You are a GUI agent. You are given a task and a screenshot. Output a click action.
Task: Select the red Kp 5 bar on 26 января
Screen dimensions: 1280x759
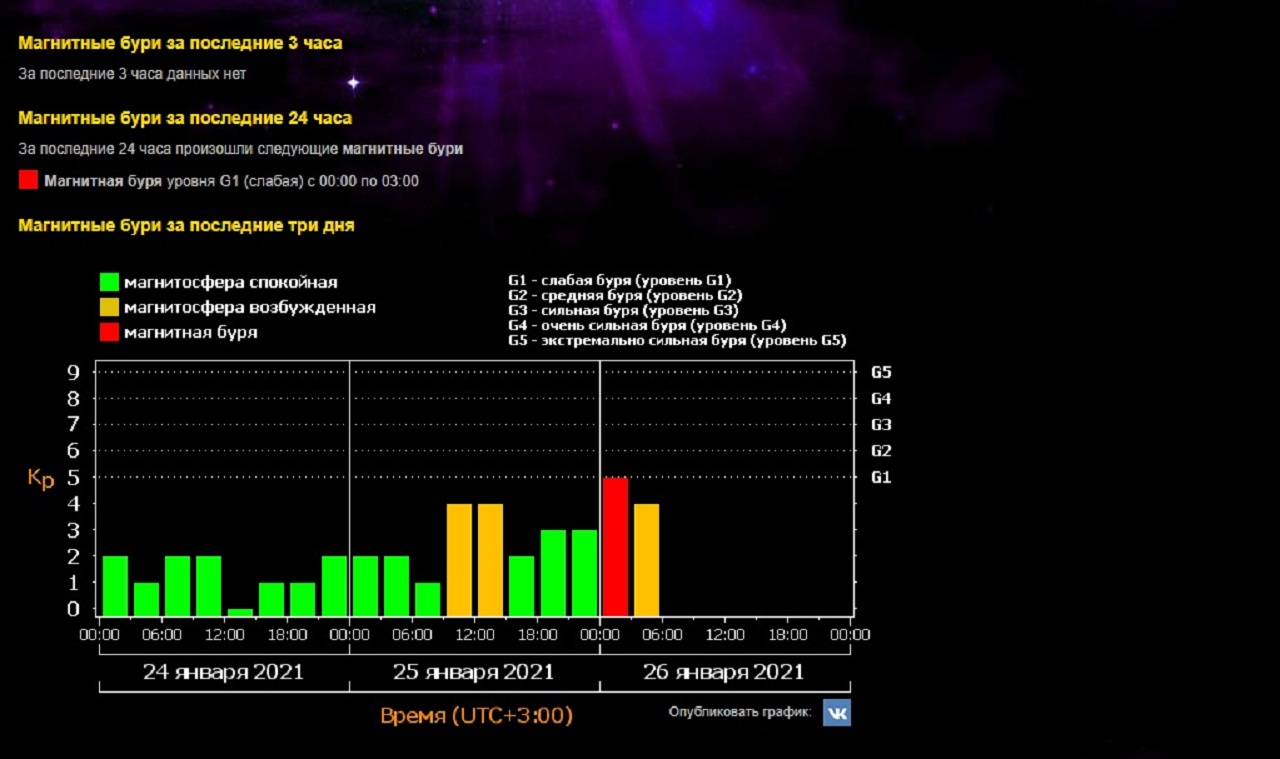pyautogui.click(x=615, y=547)
